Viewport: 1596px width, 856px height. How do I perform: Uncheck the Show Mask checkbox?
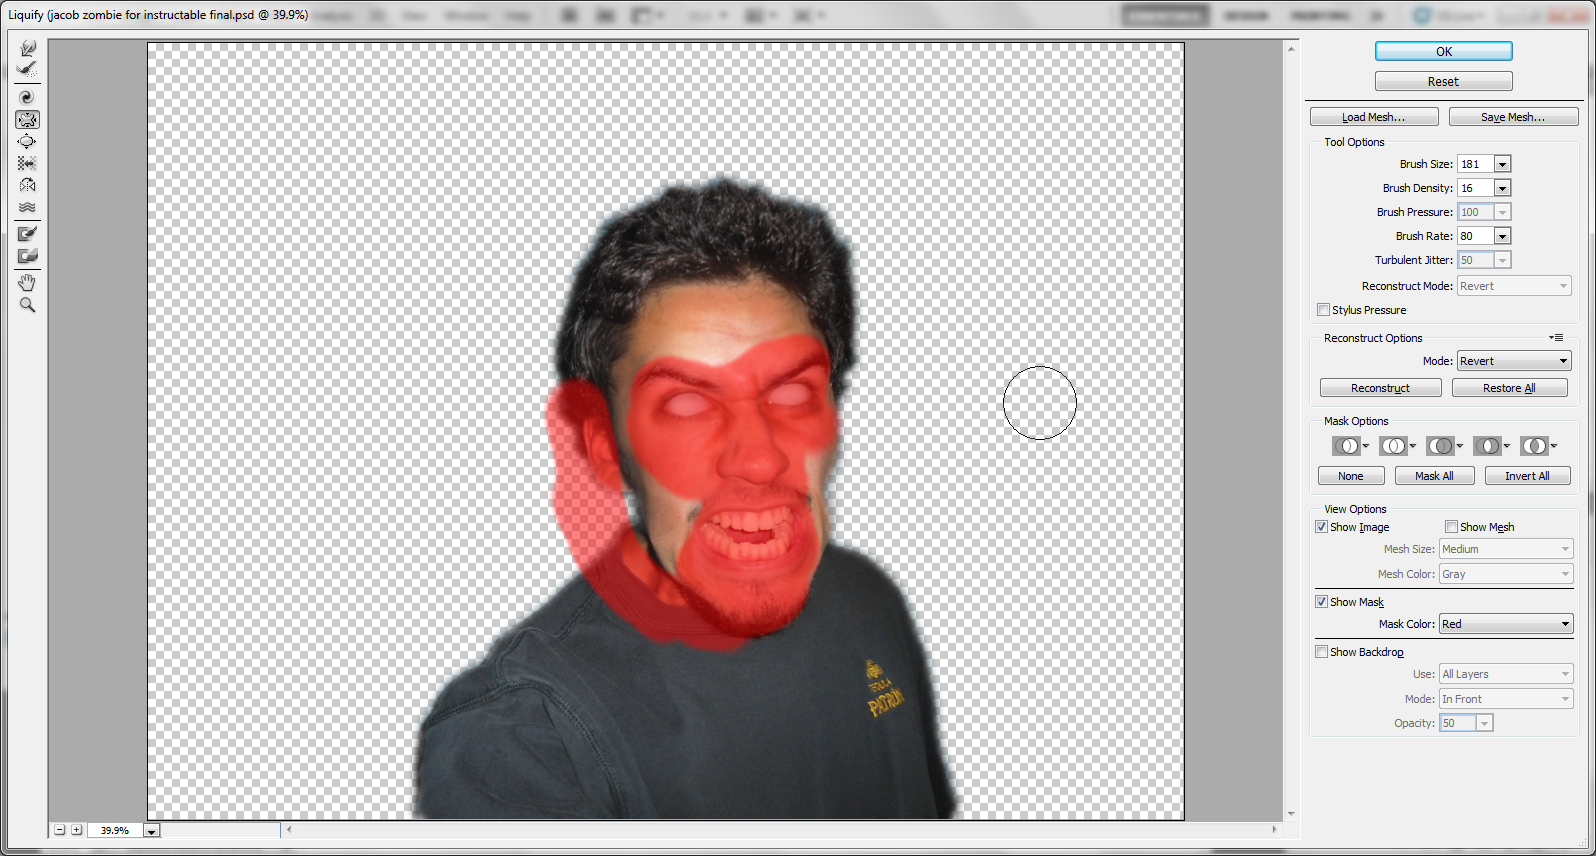click(x=1321, y=602)
